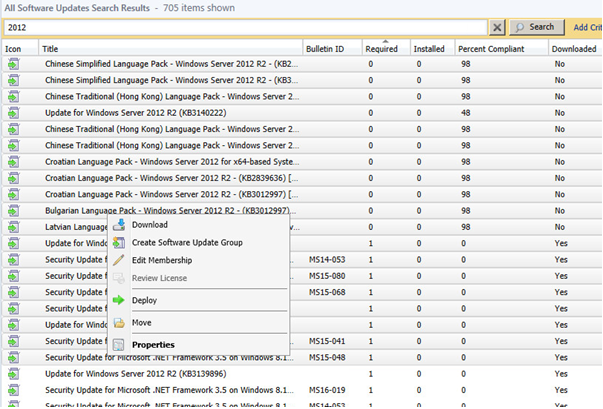Click Bulletin ID MS14-053 cell

coord(327,259)
